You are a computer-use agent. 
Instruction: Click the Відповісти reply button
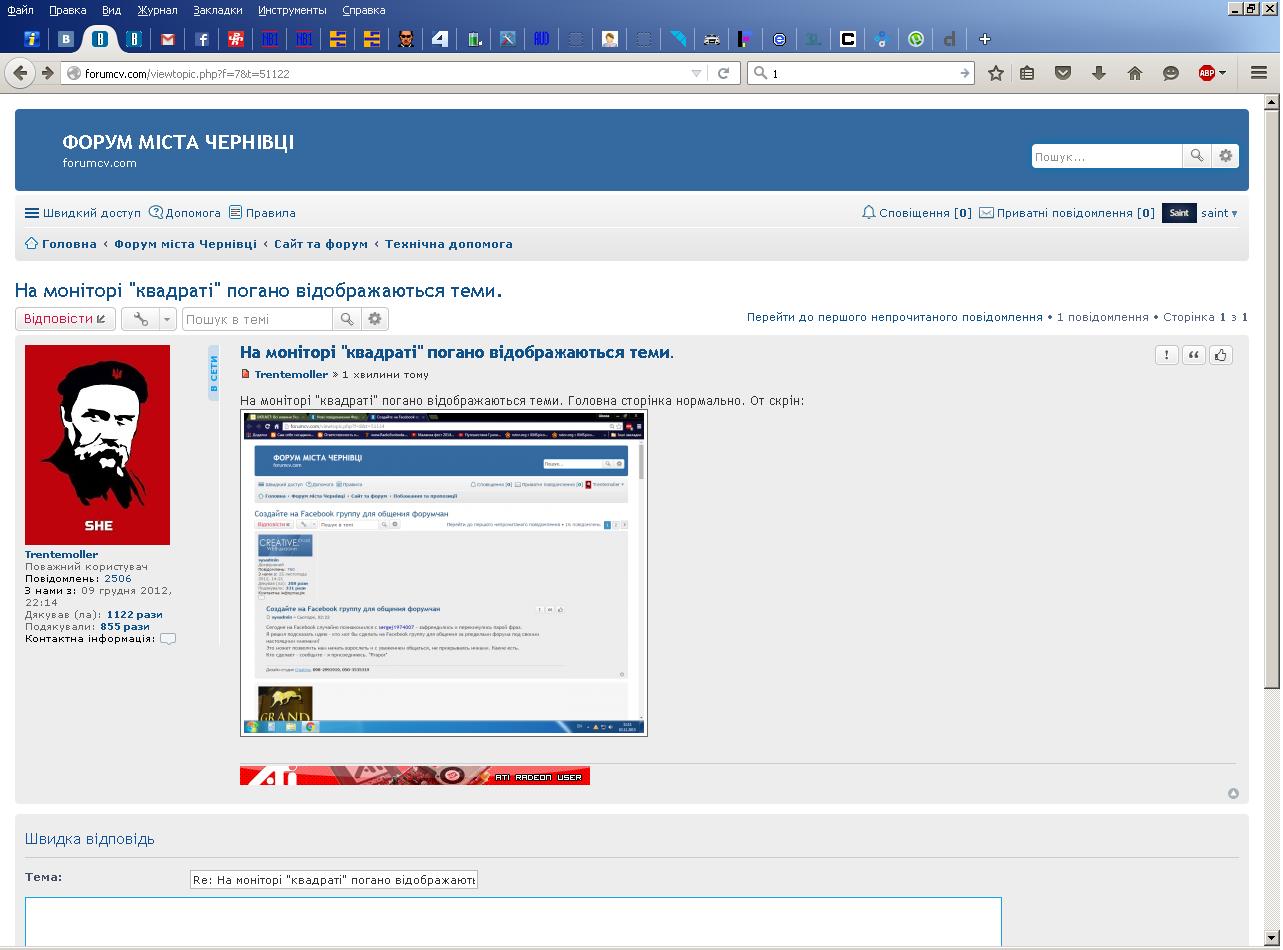click(65, 319)
